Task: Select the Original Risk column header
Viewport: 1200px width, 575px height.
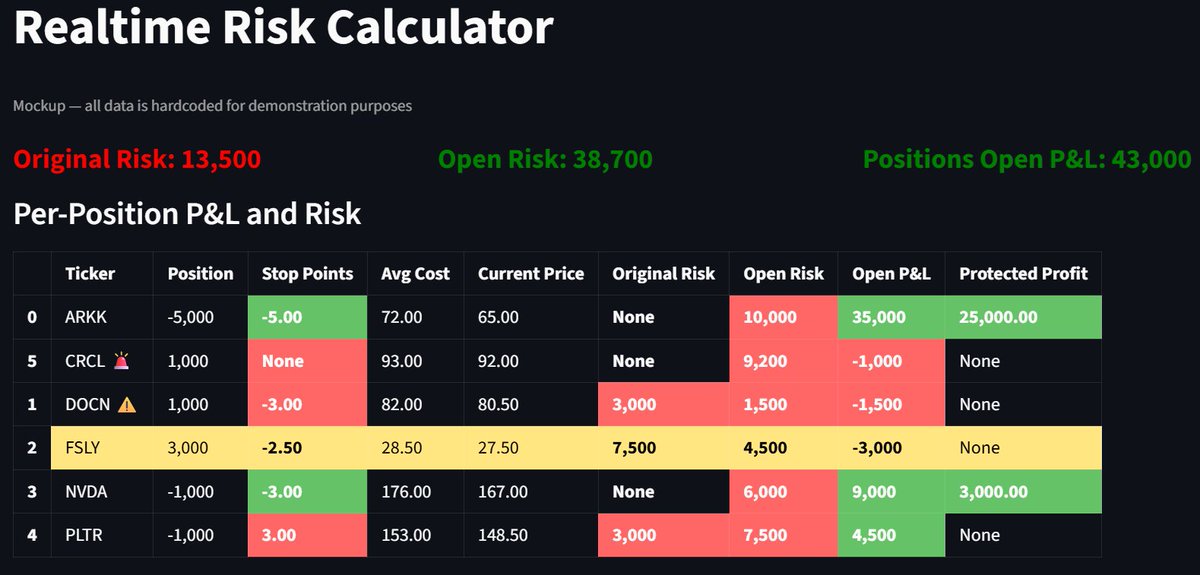Action: click(664, 273)
